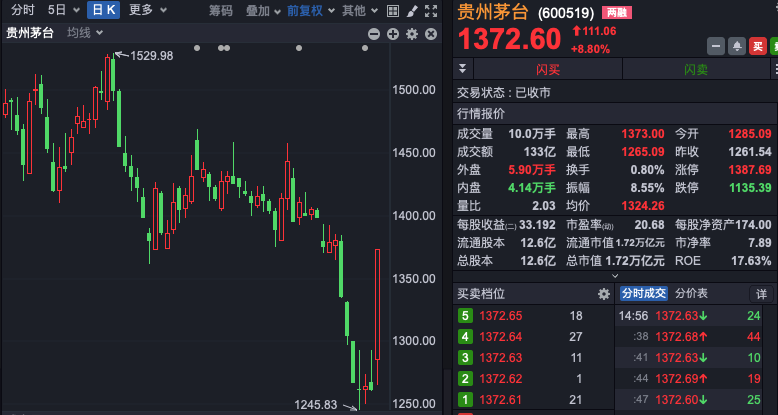Viewport: 778px width, 415px height.
Task: Select sell level 5 indicator
Action: 465,316
